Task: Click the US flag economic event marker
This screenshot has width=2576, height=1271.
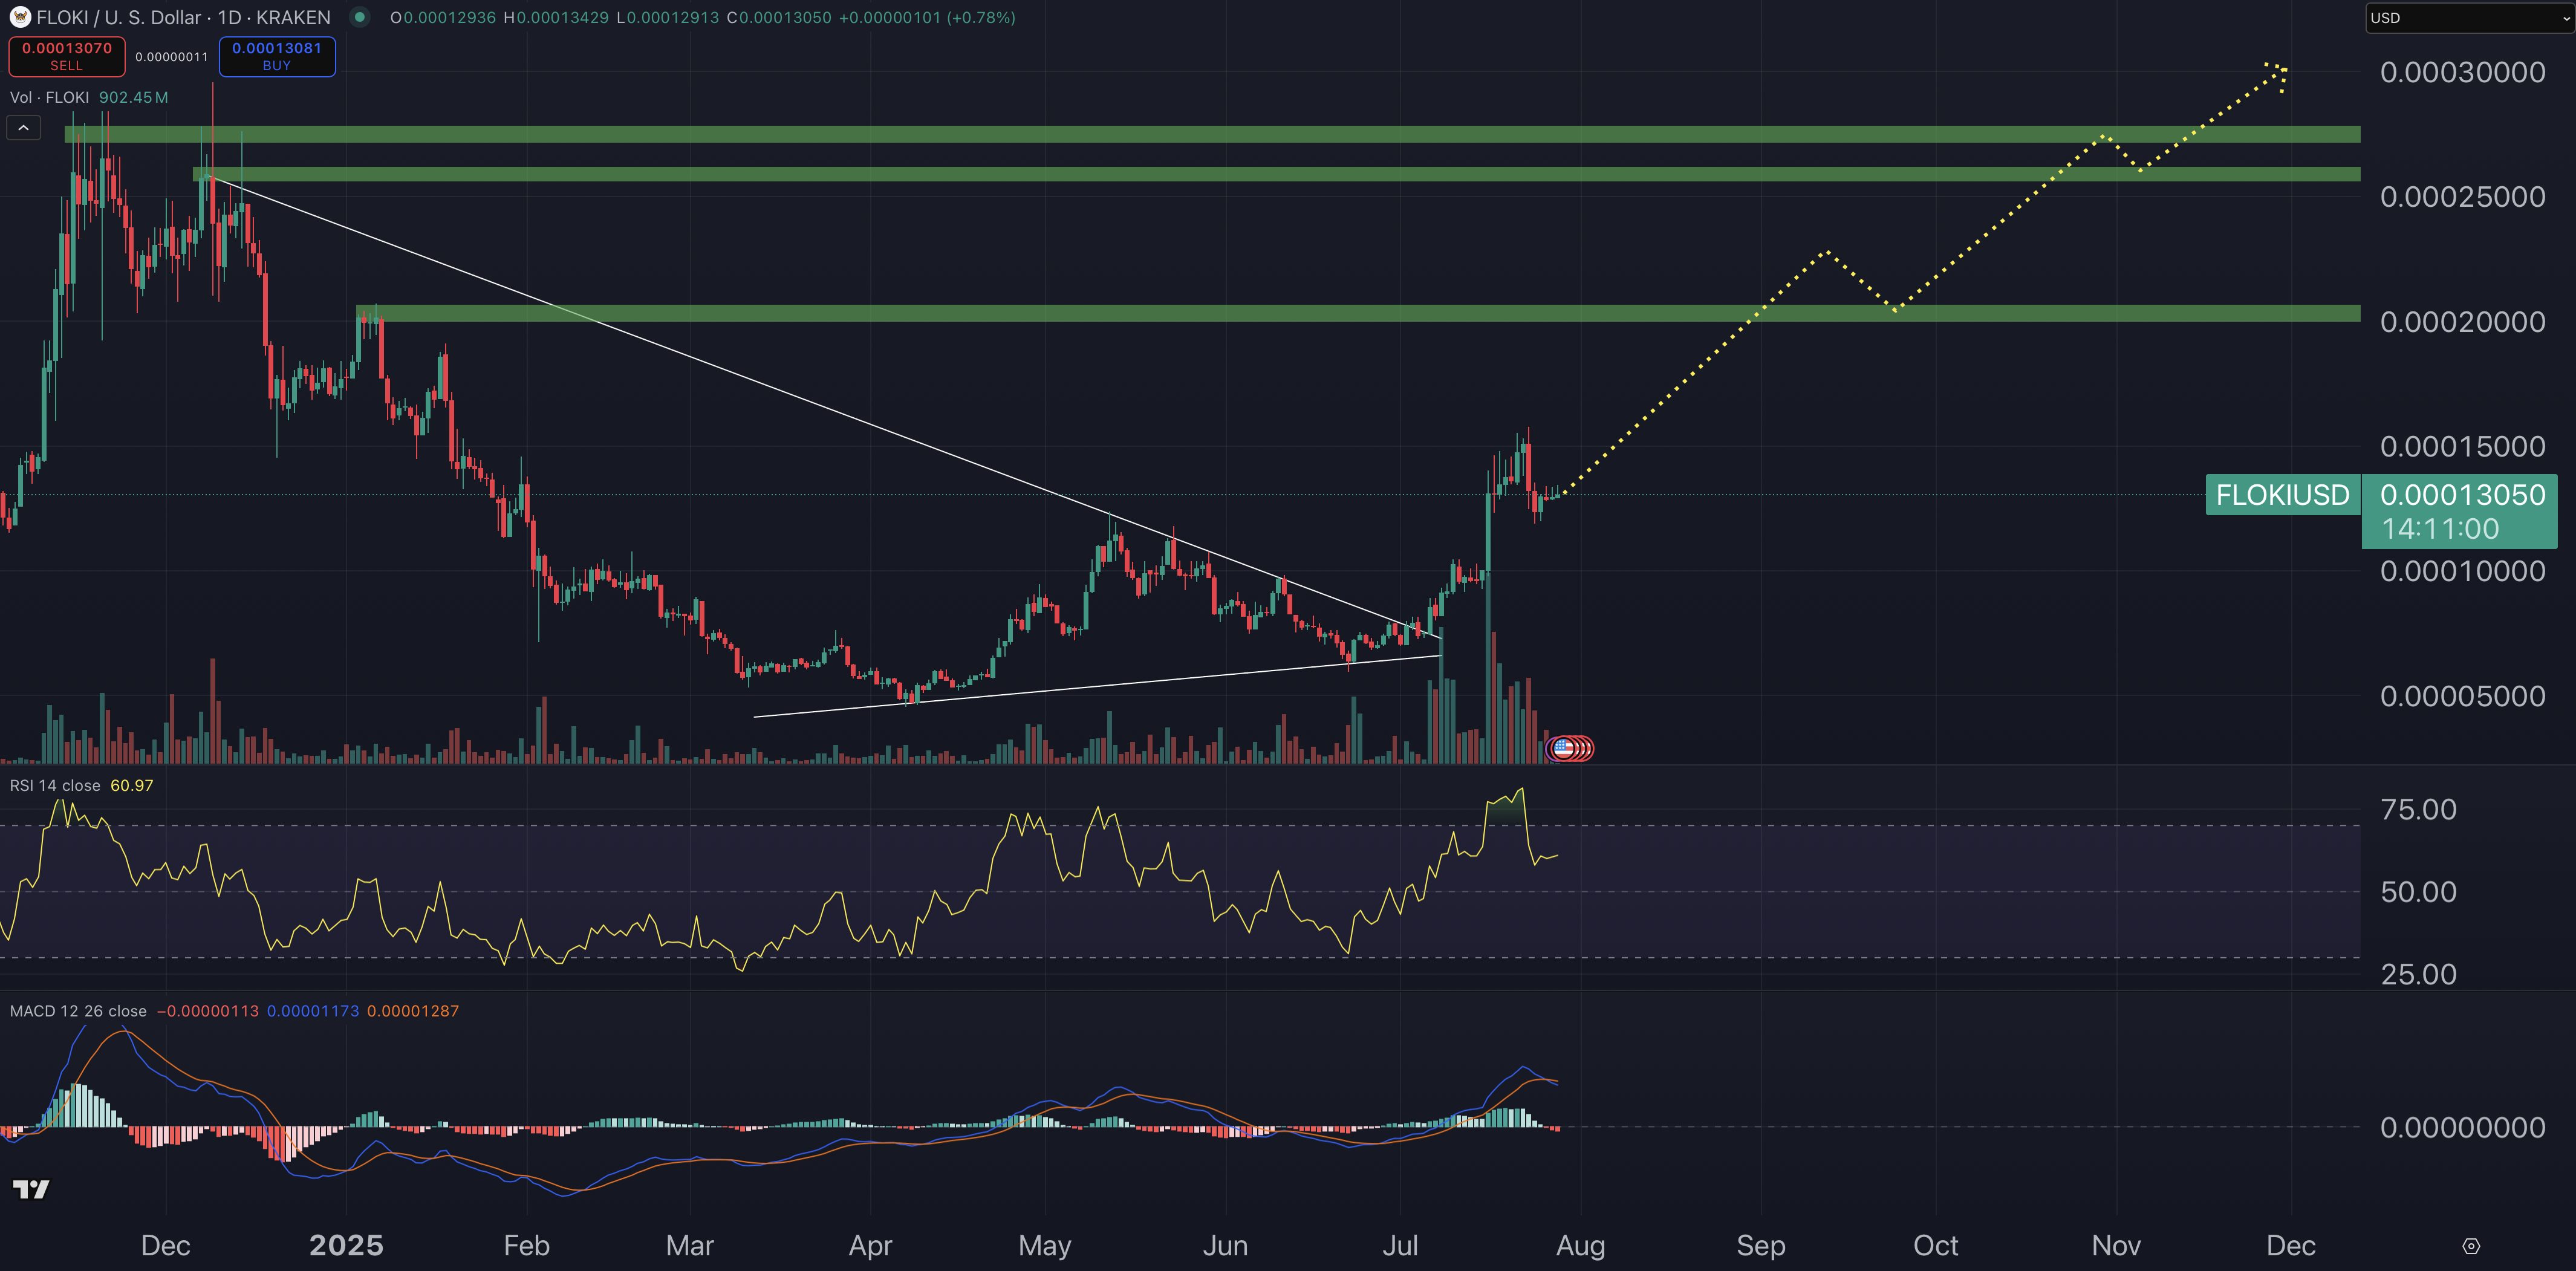Action: click(1563, 748)
